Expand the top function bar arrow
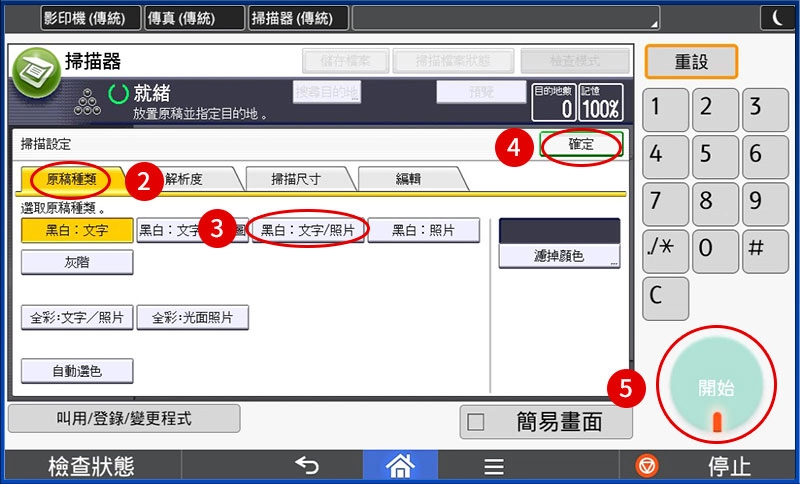This screenshot has width=800, height=484. click(x=655, y=23)
